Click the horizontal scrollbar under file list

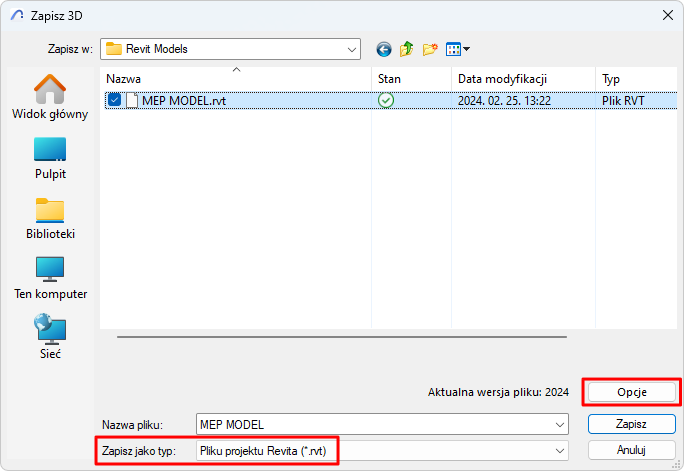[x=342, y=337]
